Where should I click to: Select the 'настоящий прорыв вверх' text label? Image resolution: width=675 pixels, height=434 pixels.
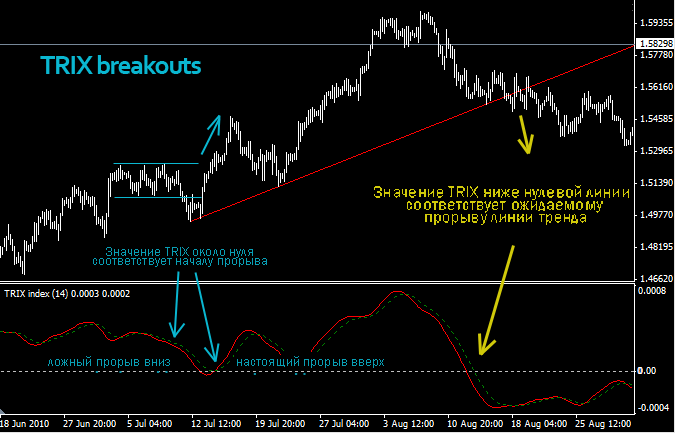tap(310, 362)
